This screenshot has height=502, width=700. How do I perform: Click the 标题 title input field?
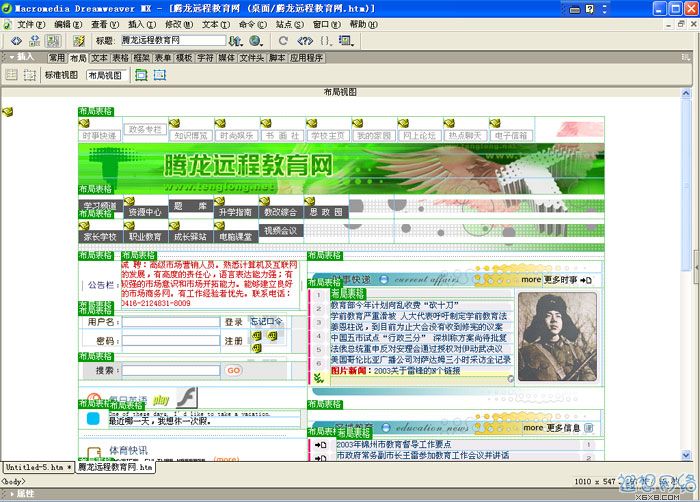click(173, 40)
